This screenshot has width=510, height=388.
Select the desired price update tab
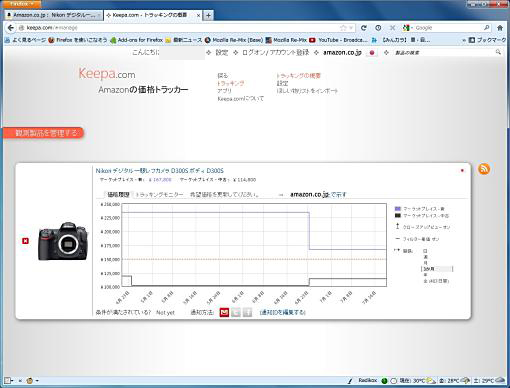224,194
